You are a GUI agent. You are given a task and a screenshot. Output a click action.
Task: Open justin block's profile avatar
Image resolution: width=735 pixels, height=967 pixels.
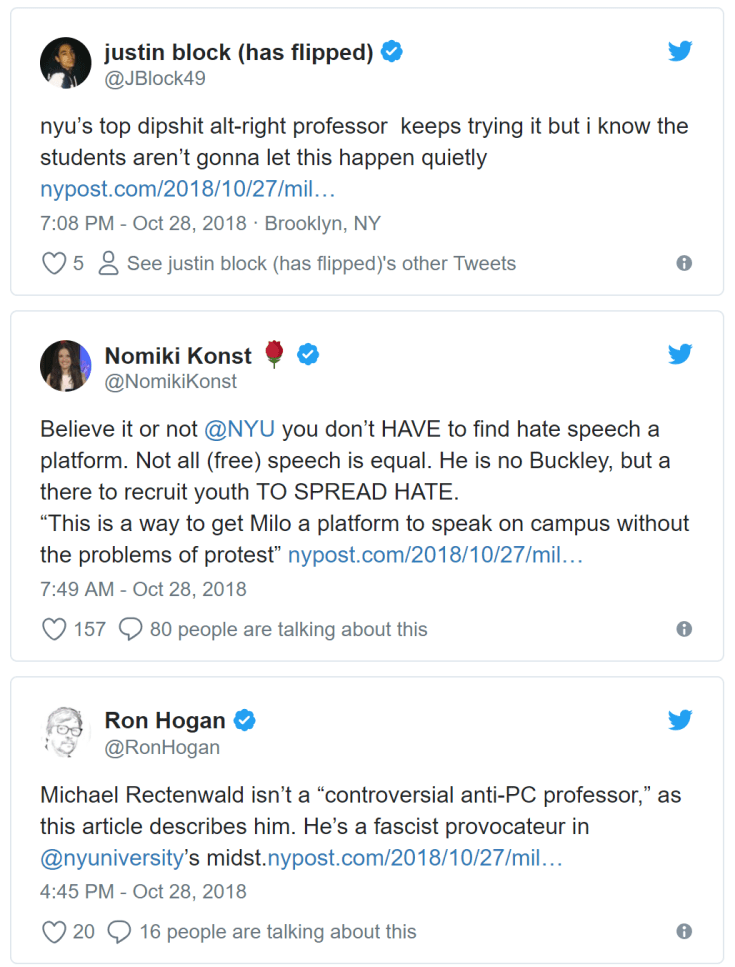pos(66,64)
